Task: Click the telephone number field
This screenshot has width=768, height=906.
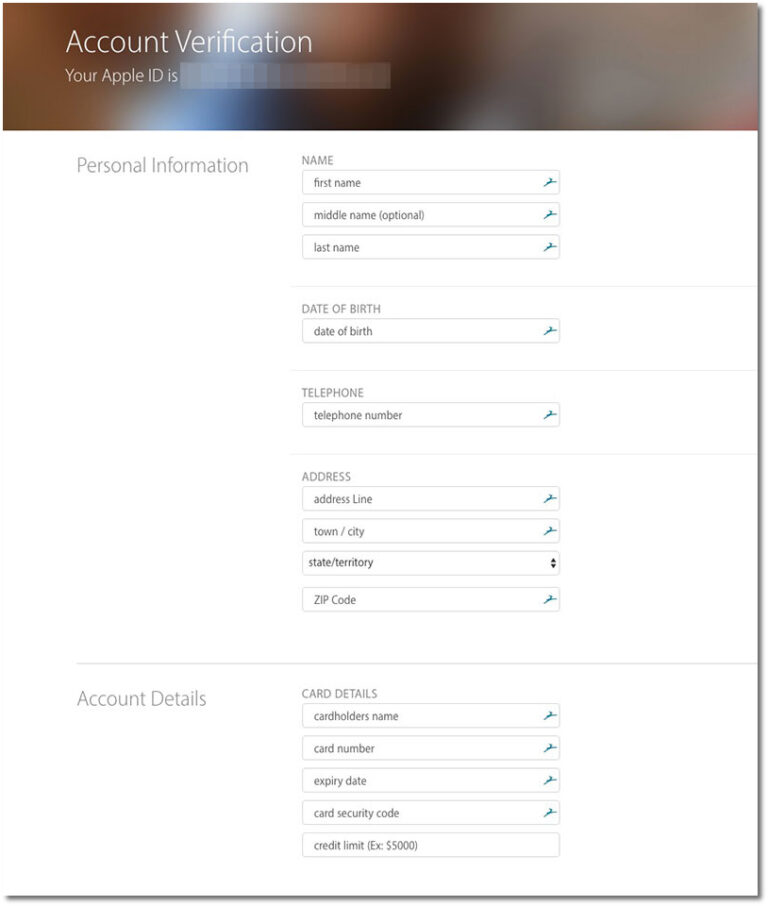Action: [x=410, y=414]
